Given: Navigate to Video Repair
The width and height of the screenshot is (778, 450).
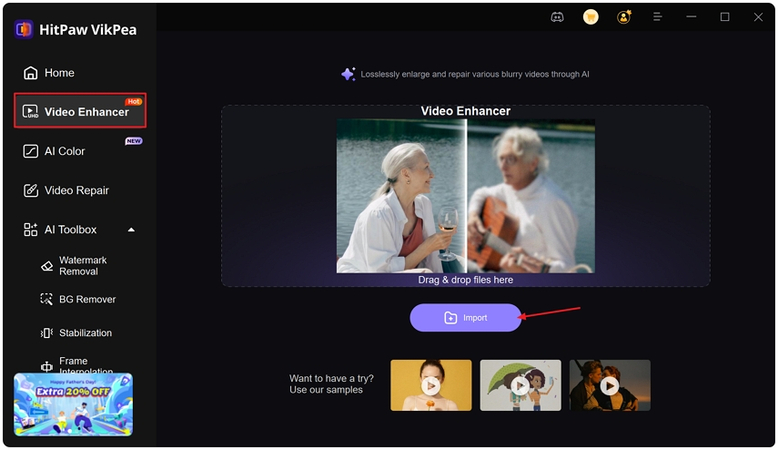Looking at the screenshot, I should click(76, 190).
